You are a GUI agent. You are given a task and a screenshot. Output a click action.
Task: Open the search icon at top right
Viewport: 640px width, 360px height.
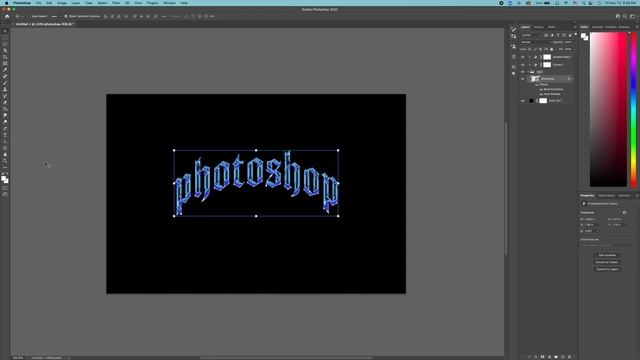click(x=625, y=16)
